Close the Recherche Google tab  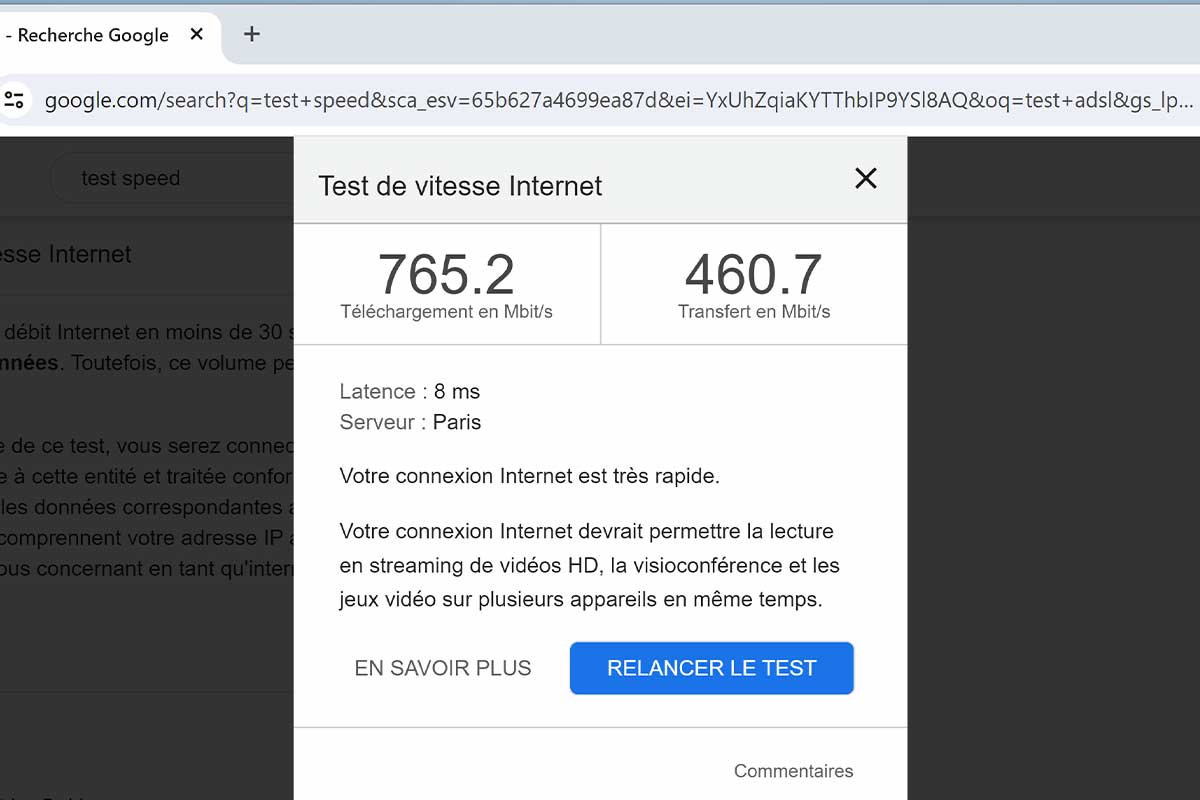click(197, 34)
